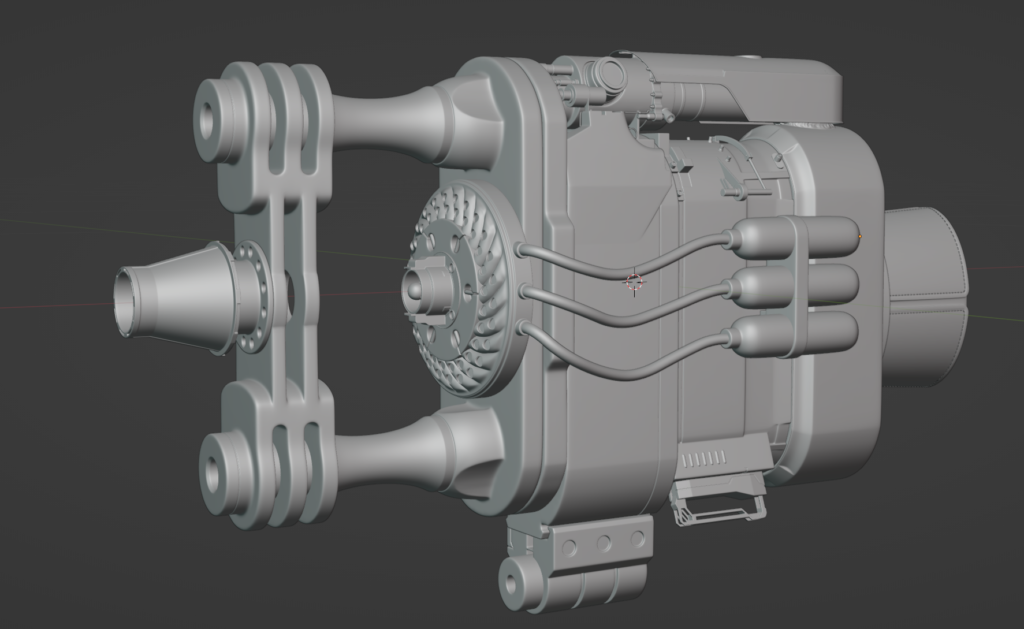Select the upper flared strut connecting the bracket
Image resolution: width=1024 pixels, height=629 pixels.
[398, 124]
